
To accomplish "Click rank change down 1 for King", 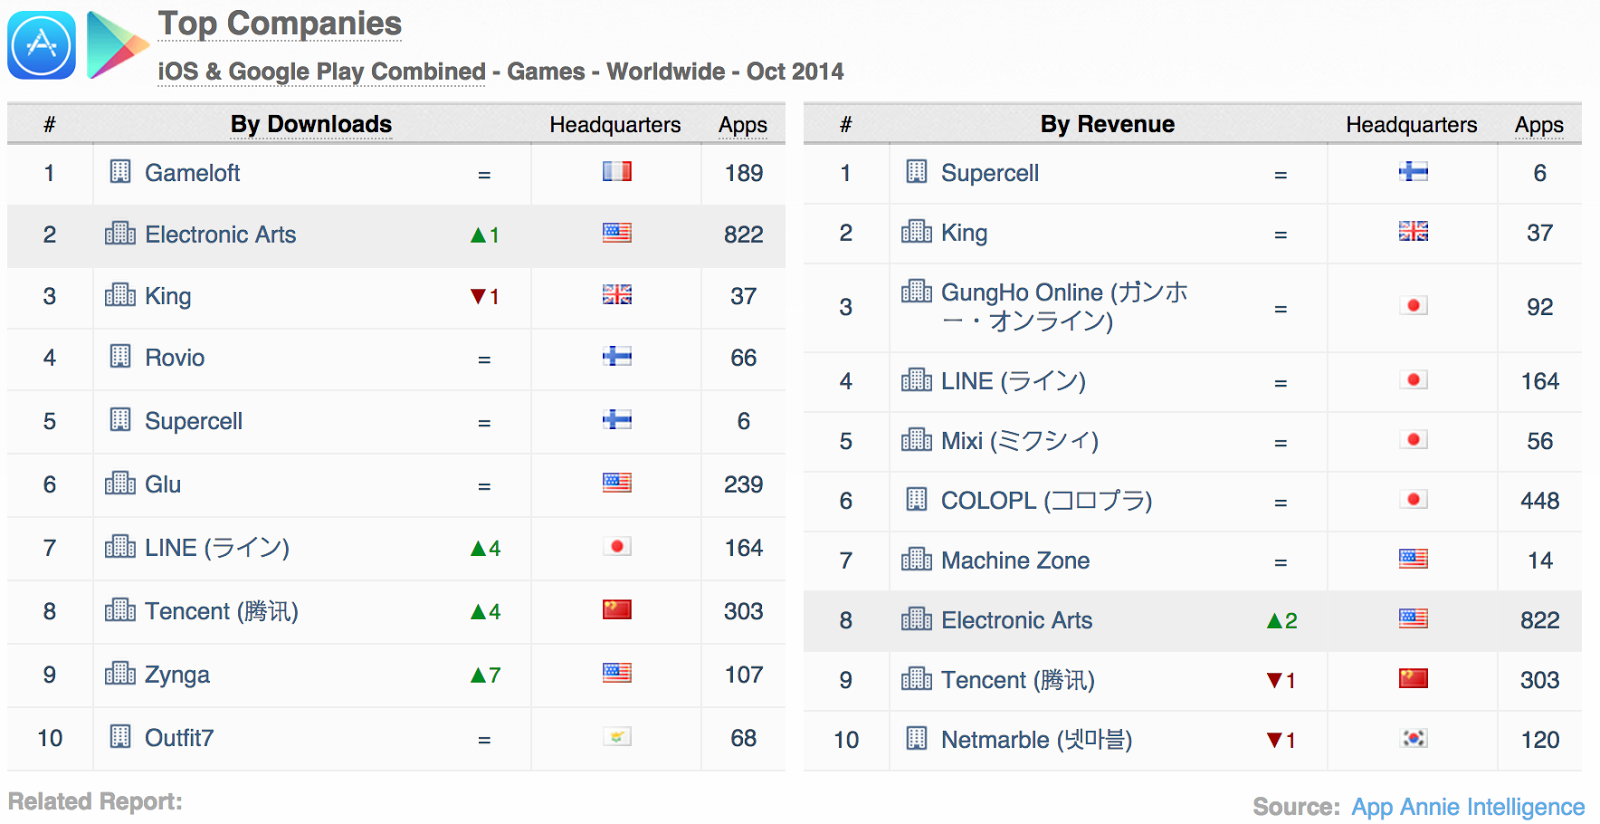I will tap(485, 296).
